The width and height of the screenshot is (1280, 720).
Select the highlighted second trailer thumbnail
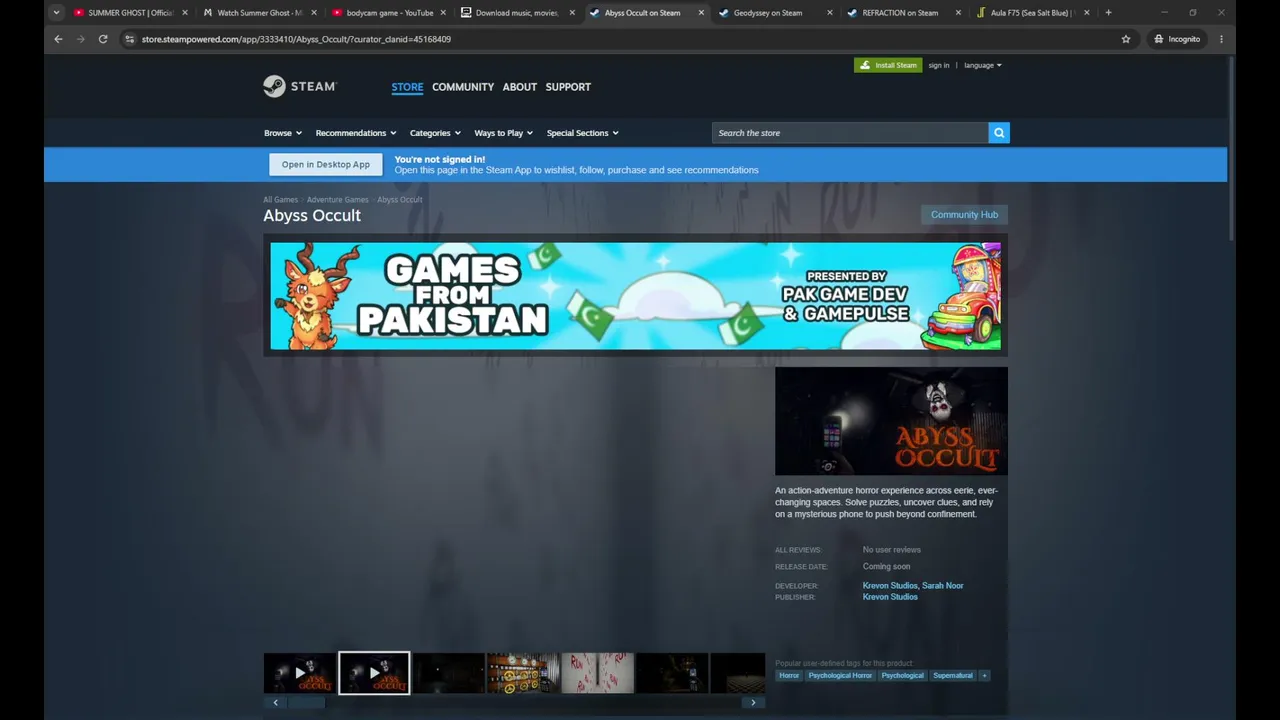pos(374,673)
